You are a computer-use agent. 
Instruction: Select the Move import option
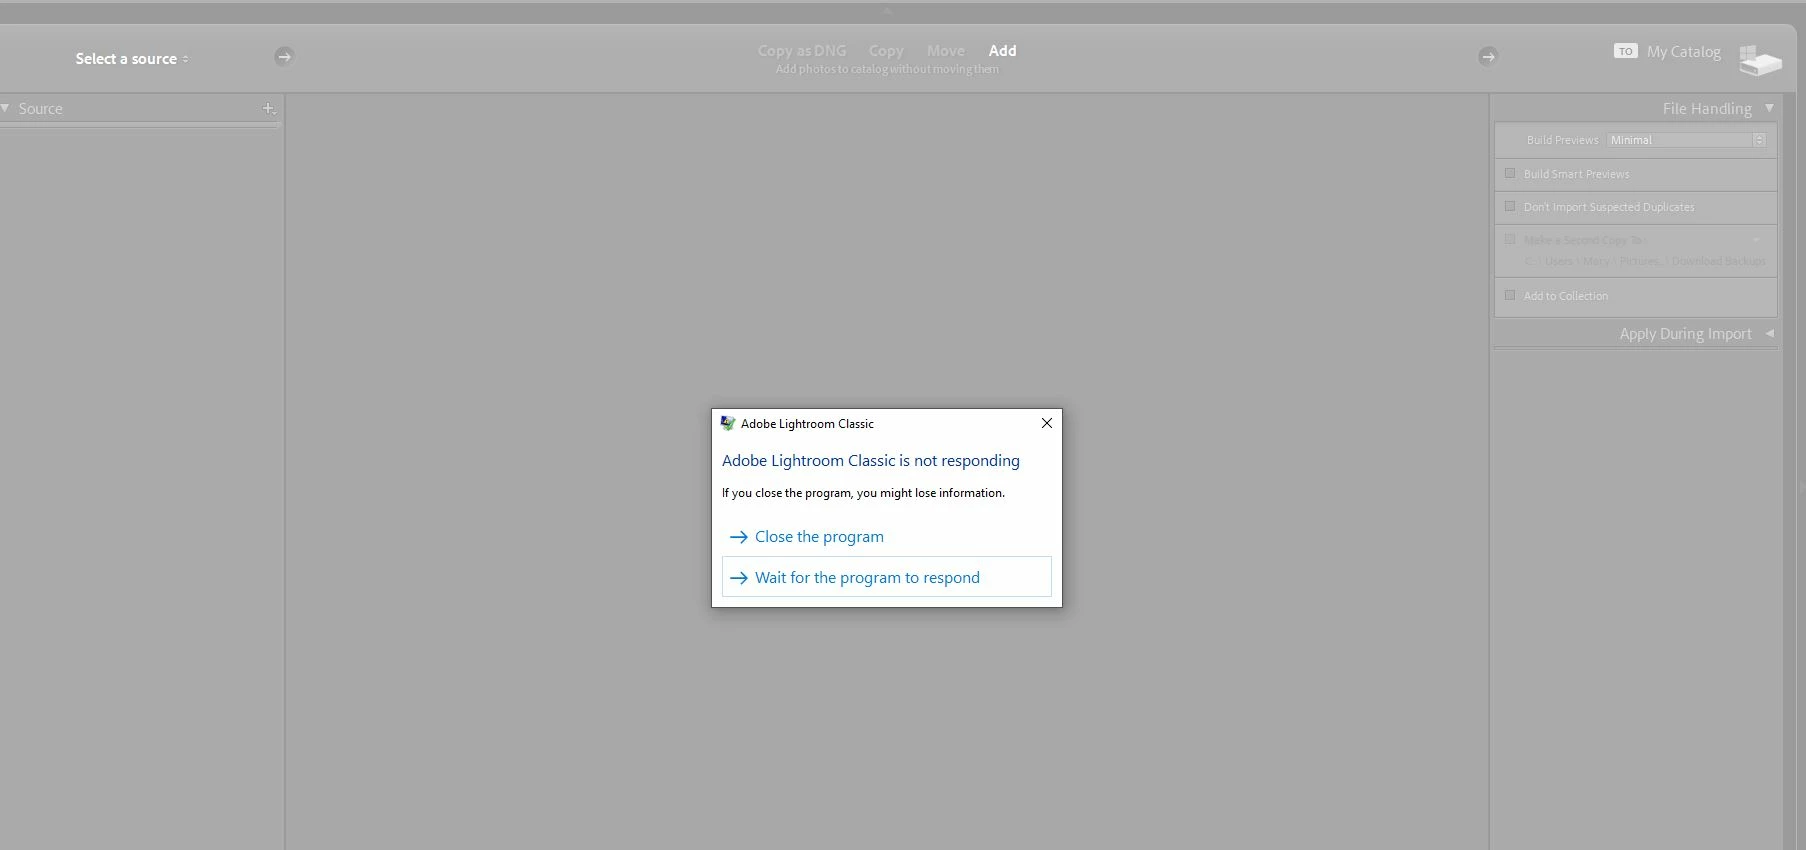945,50
